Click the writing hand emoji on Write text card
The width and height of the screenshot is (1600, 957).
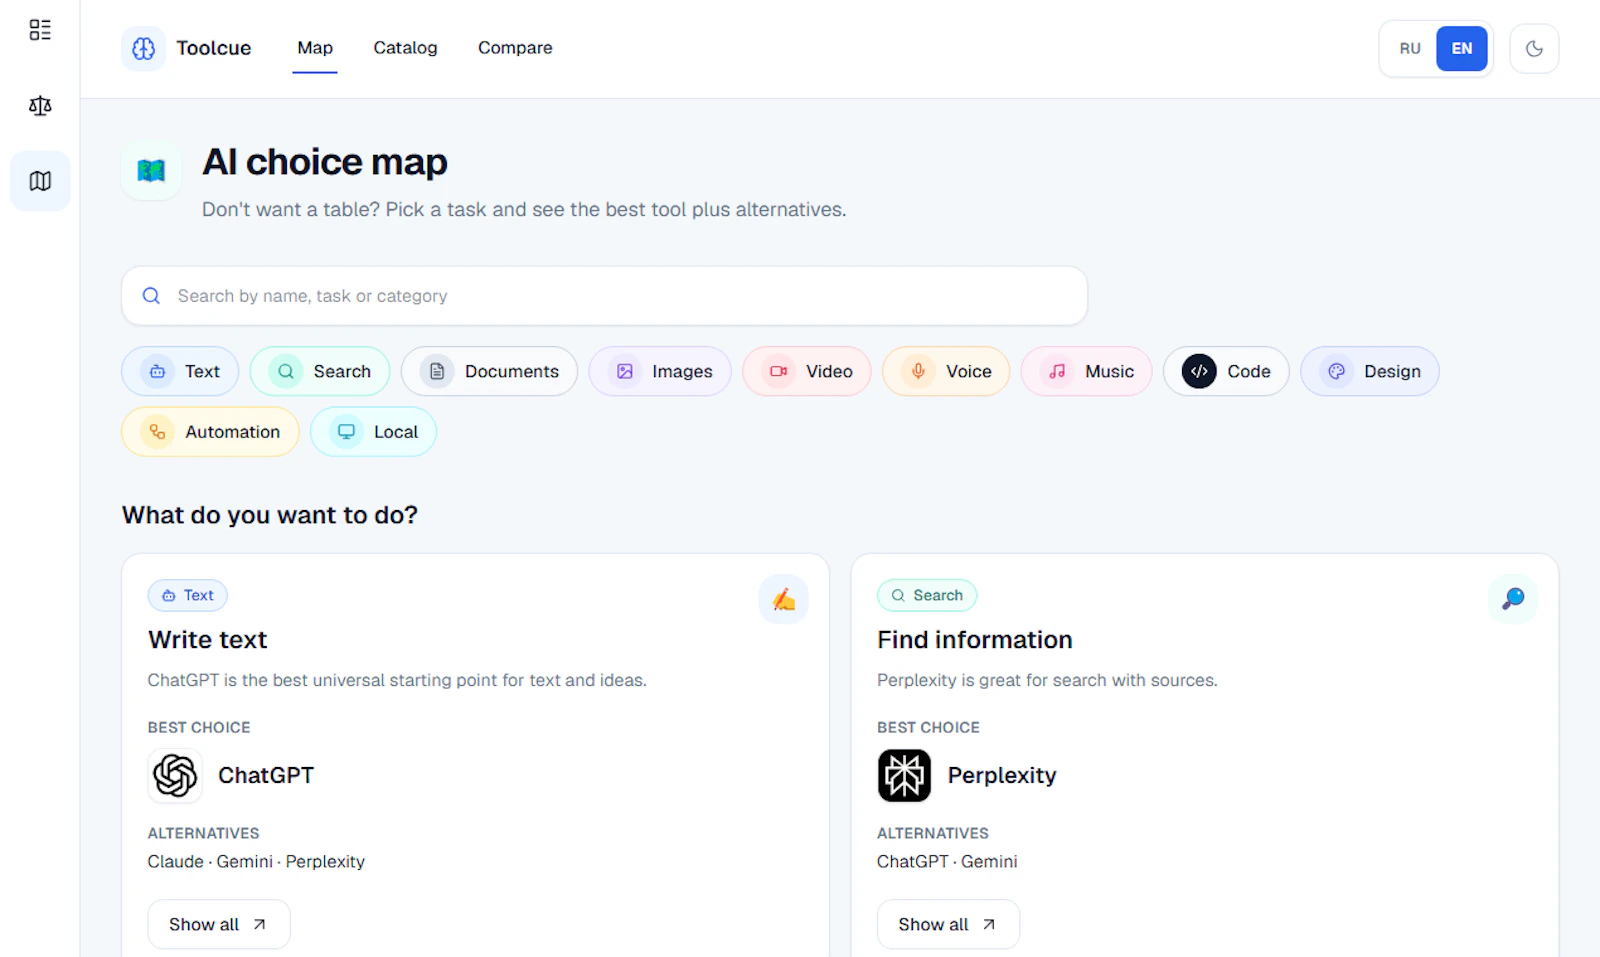click(x=784, y=599)
